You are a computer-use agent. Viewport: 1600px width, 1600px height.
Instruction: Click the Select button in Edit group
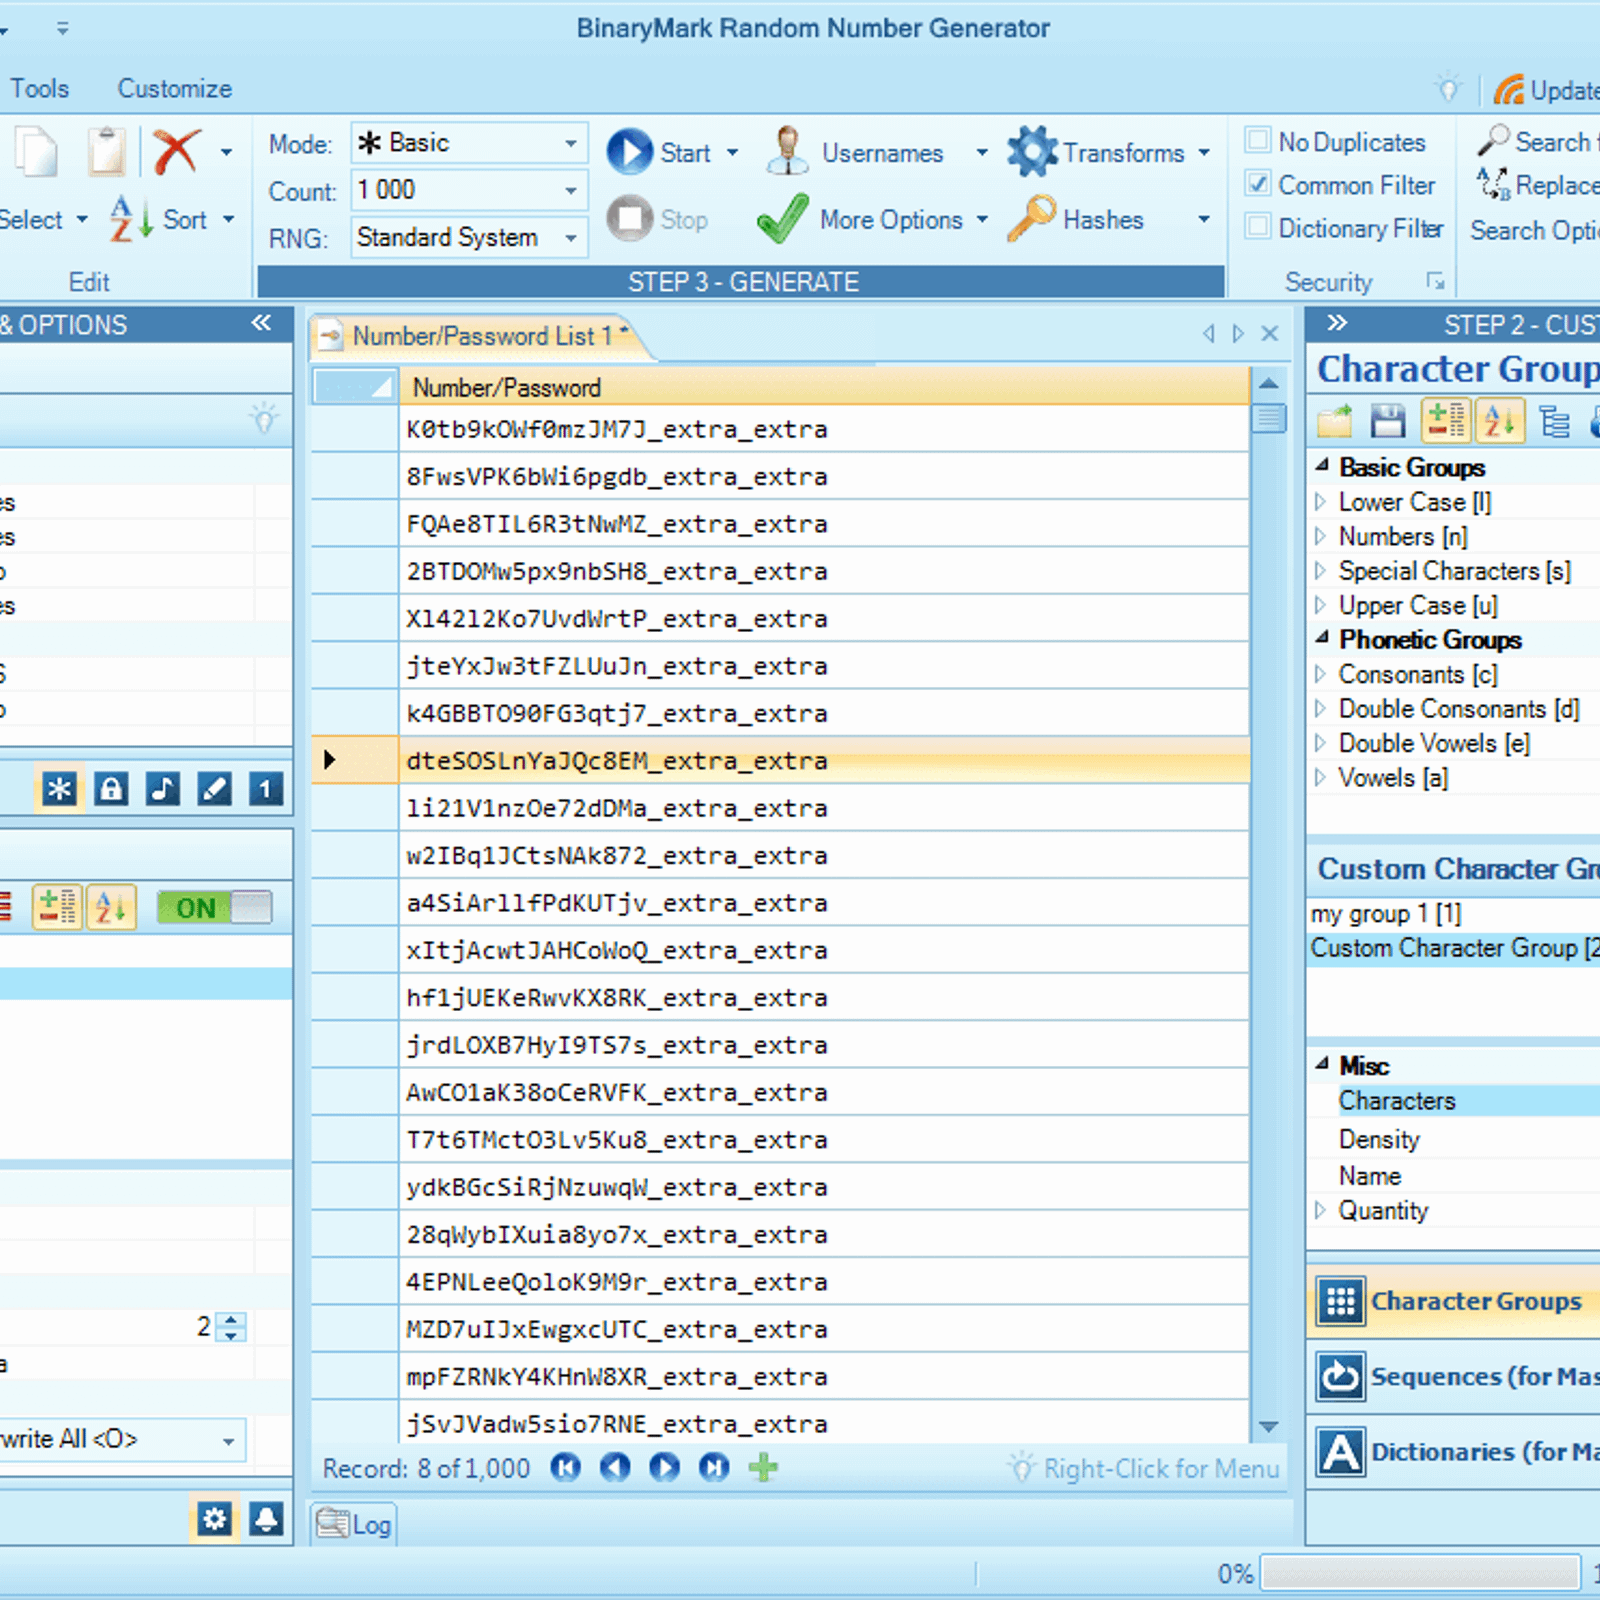(42, 219)
